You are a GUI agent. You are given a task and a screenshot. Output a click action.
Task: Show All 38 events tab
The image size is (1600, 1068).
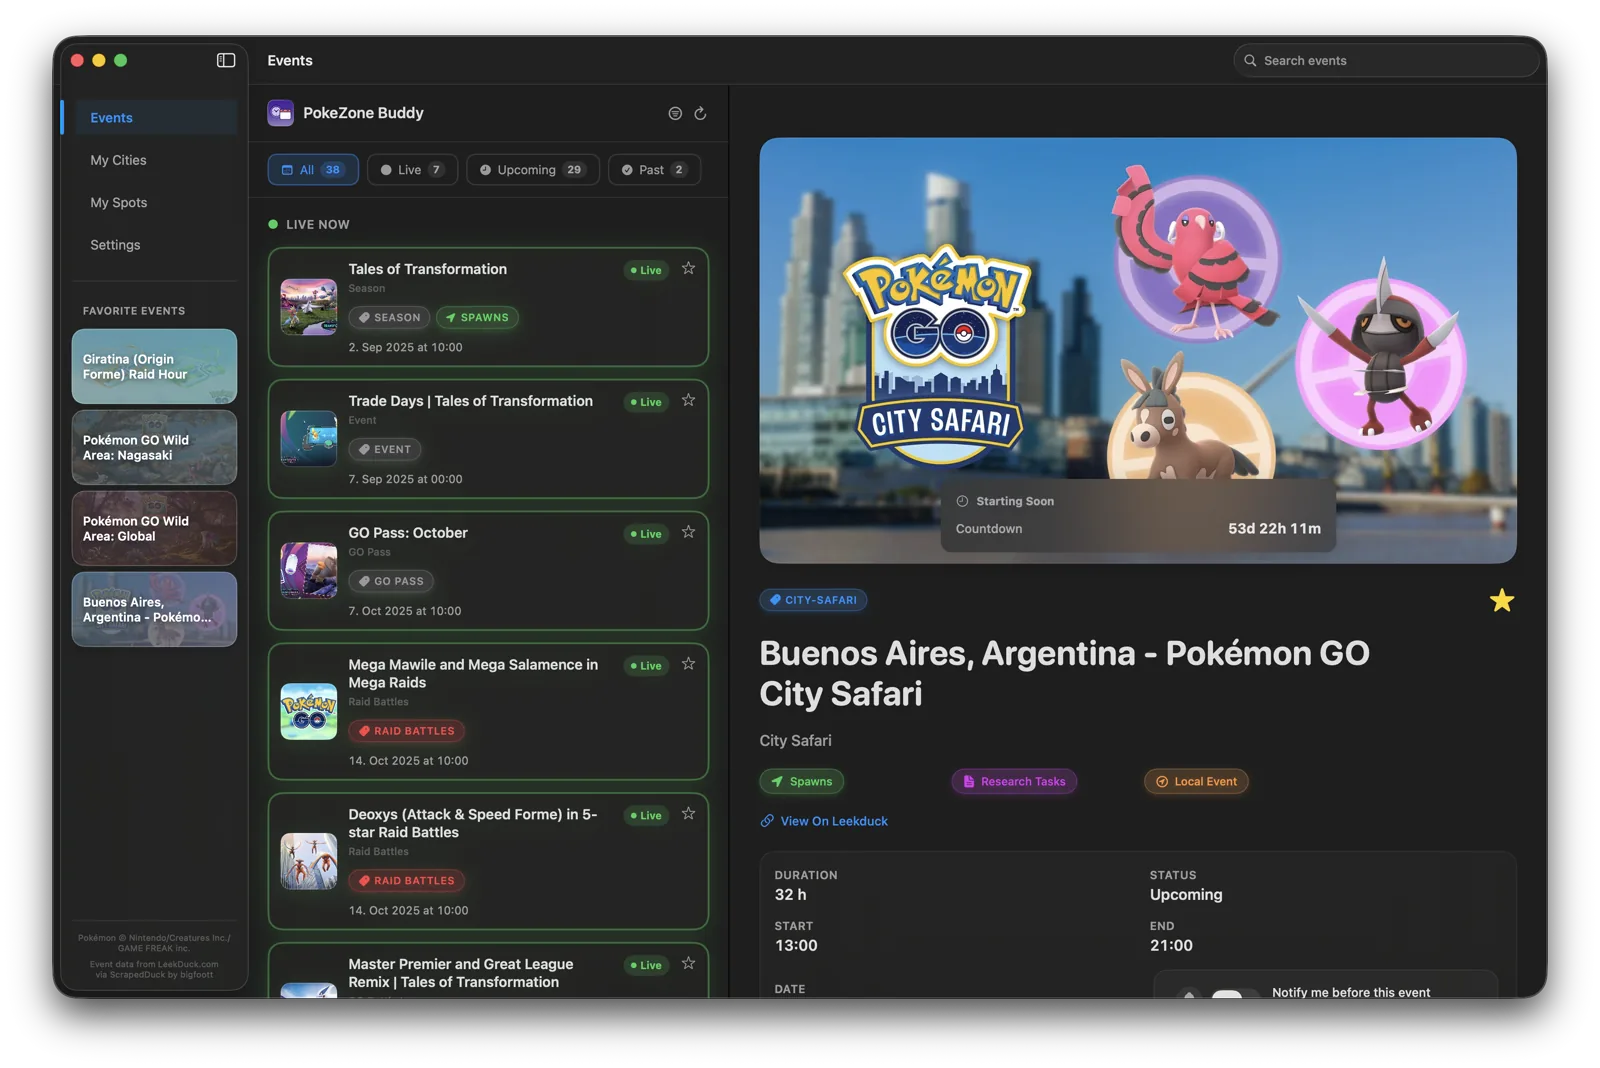[x=313, y=170]
